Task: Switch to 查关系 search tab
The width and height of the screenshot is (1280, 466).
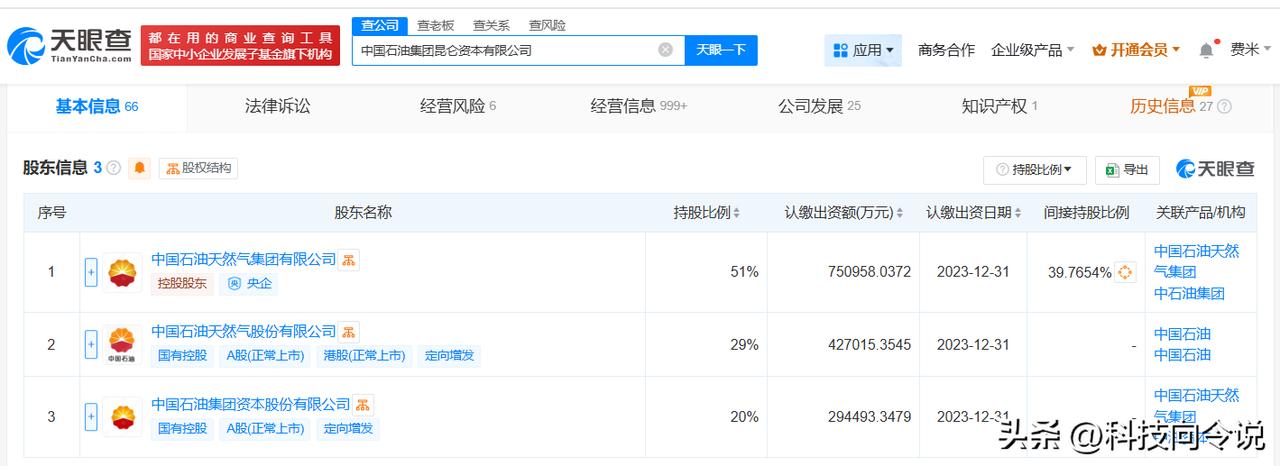Action: coord(491,25)
